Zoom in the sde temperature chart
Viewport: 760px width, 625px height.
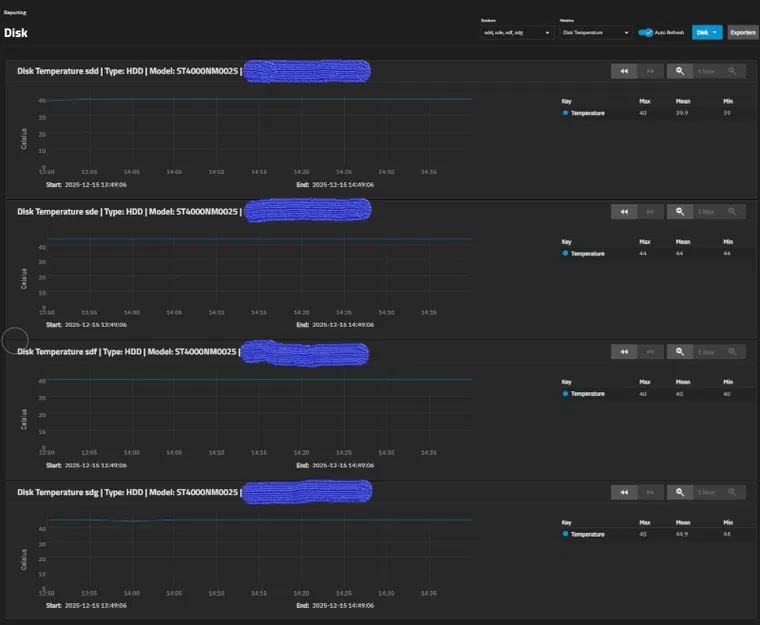click(x=732, y=212)
